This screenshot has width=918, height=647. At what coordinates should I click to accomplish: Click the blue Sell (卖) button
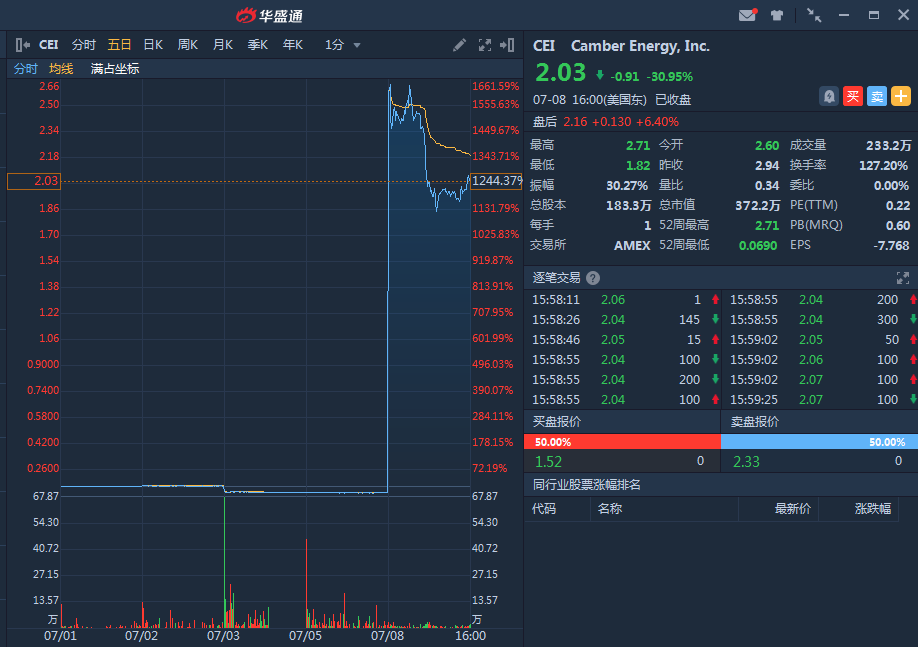[x=877, y=96]
